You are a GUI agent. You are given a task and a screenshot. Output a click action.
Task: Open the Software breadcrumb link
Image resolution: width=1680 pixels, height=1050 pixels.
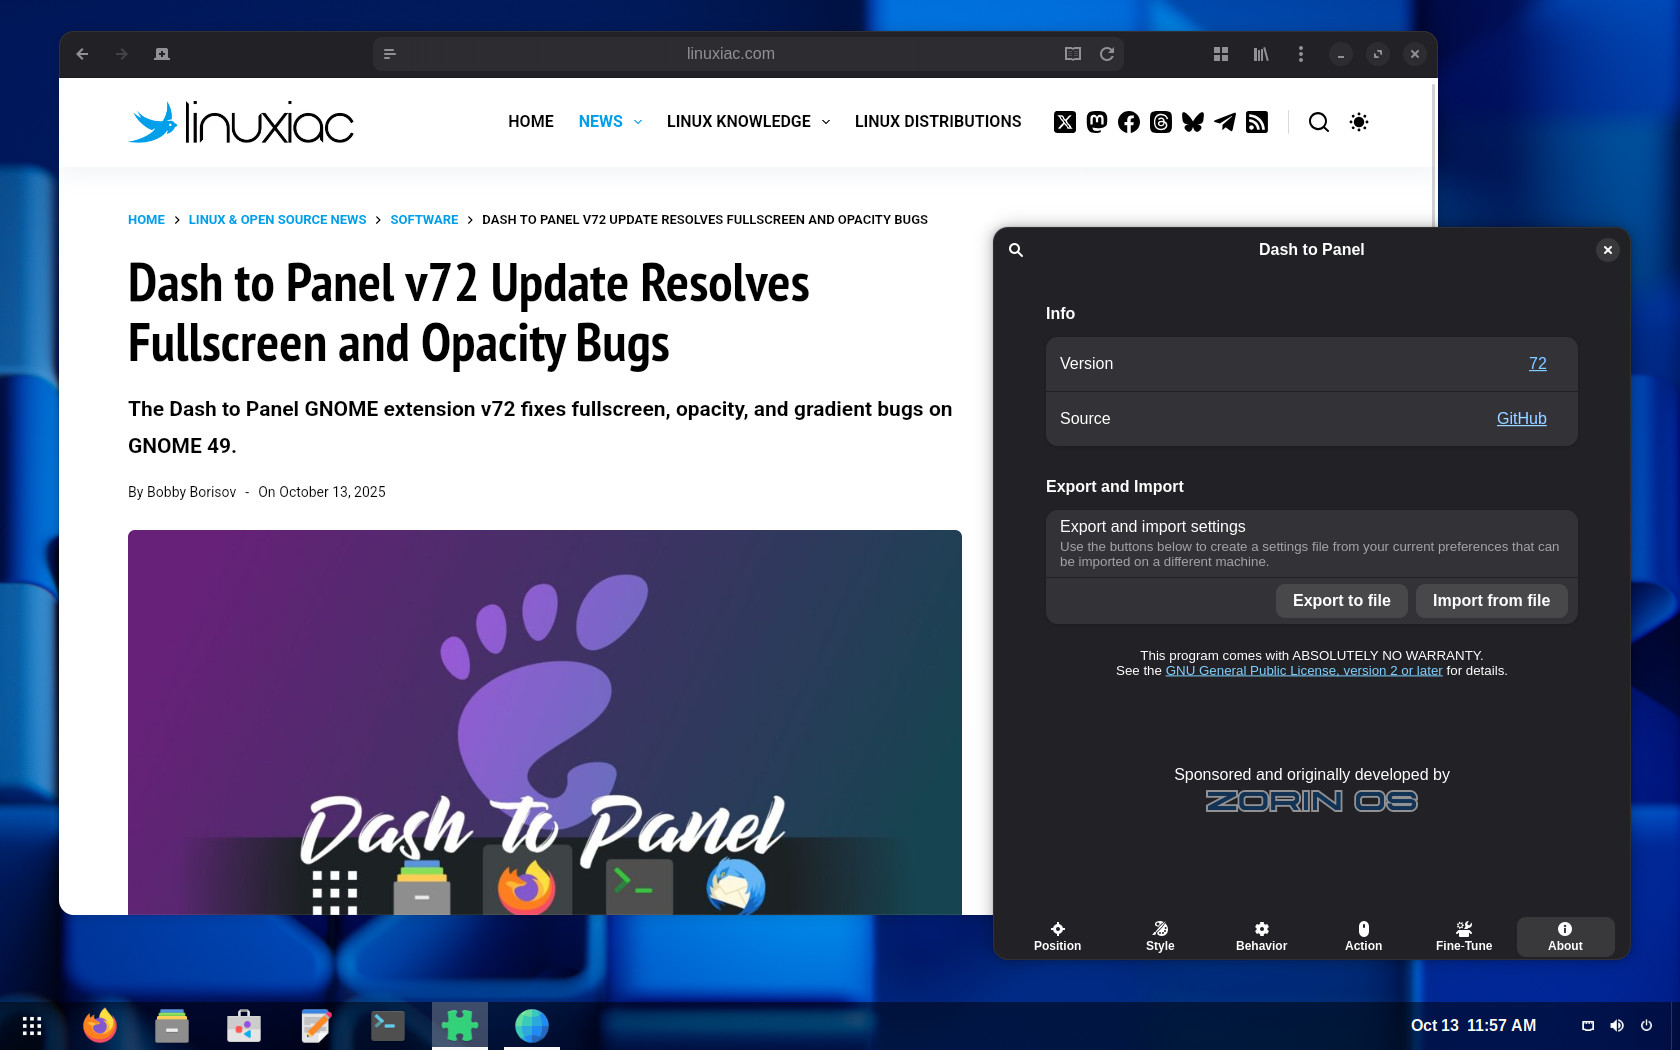coord(424,220)
